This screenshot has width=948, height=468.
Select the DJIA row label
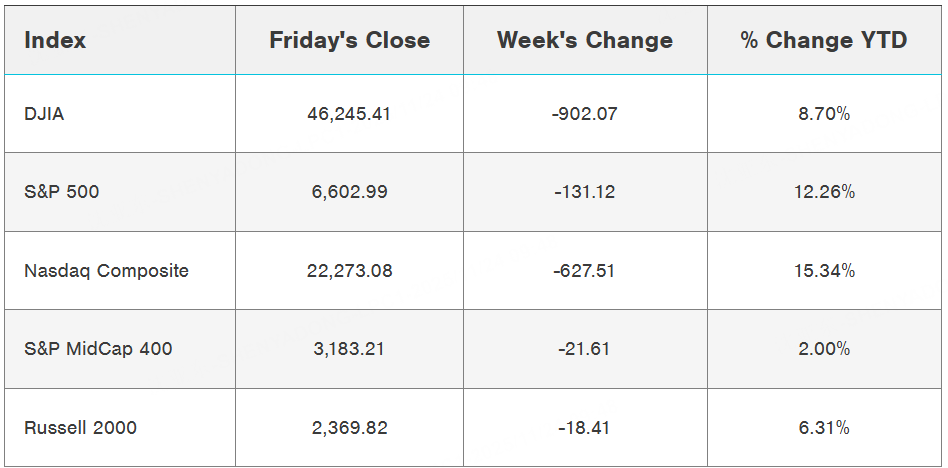[x=44, y=114]
